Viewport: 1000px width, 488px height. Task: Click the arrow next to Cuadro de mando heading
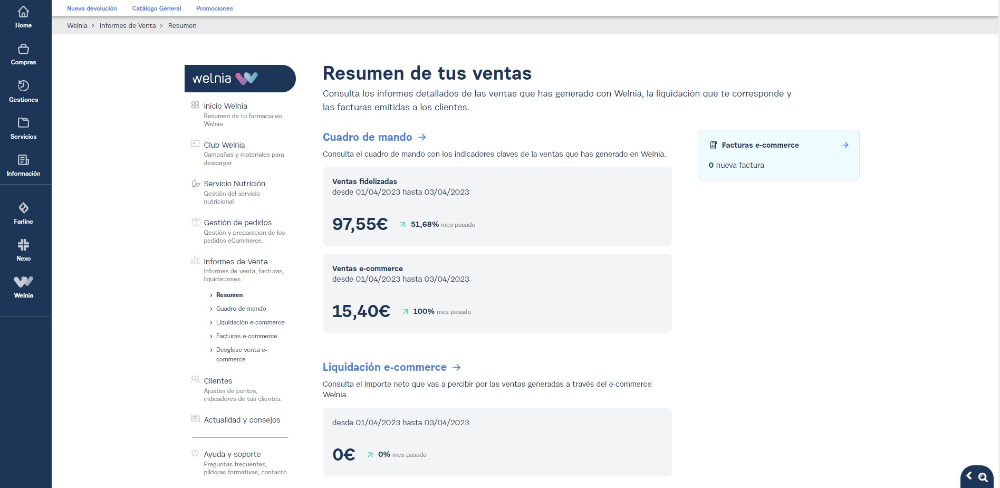(422, 137)
